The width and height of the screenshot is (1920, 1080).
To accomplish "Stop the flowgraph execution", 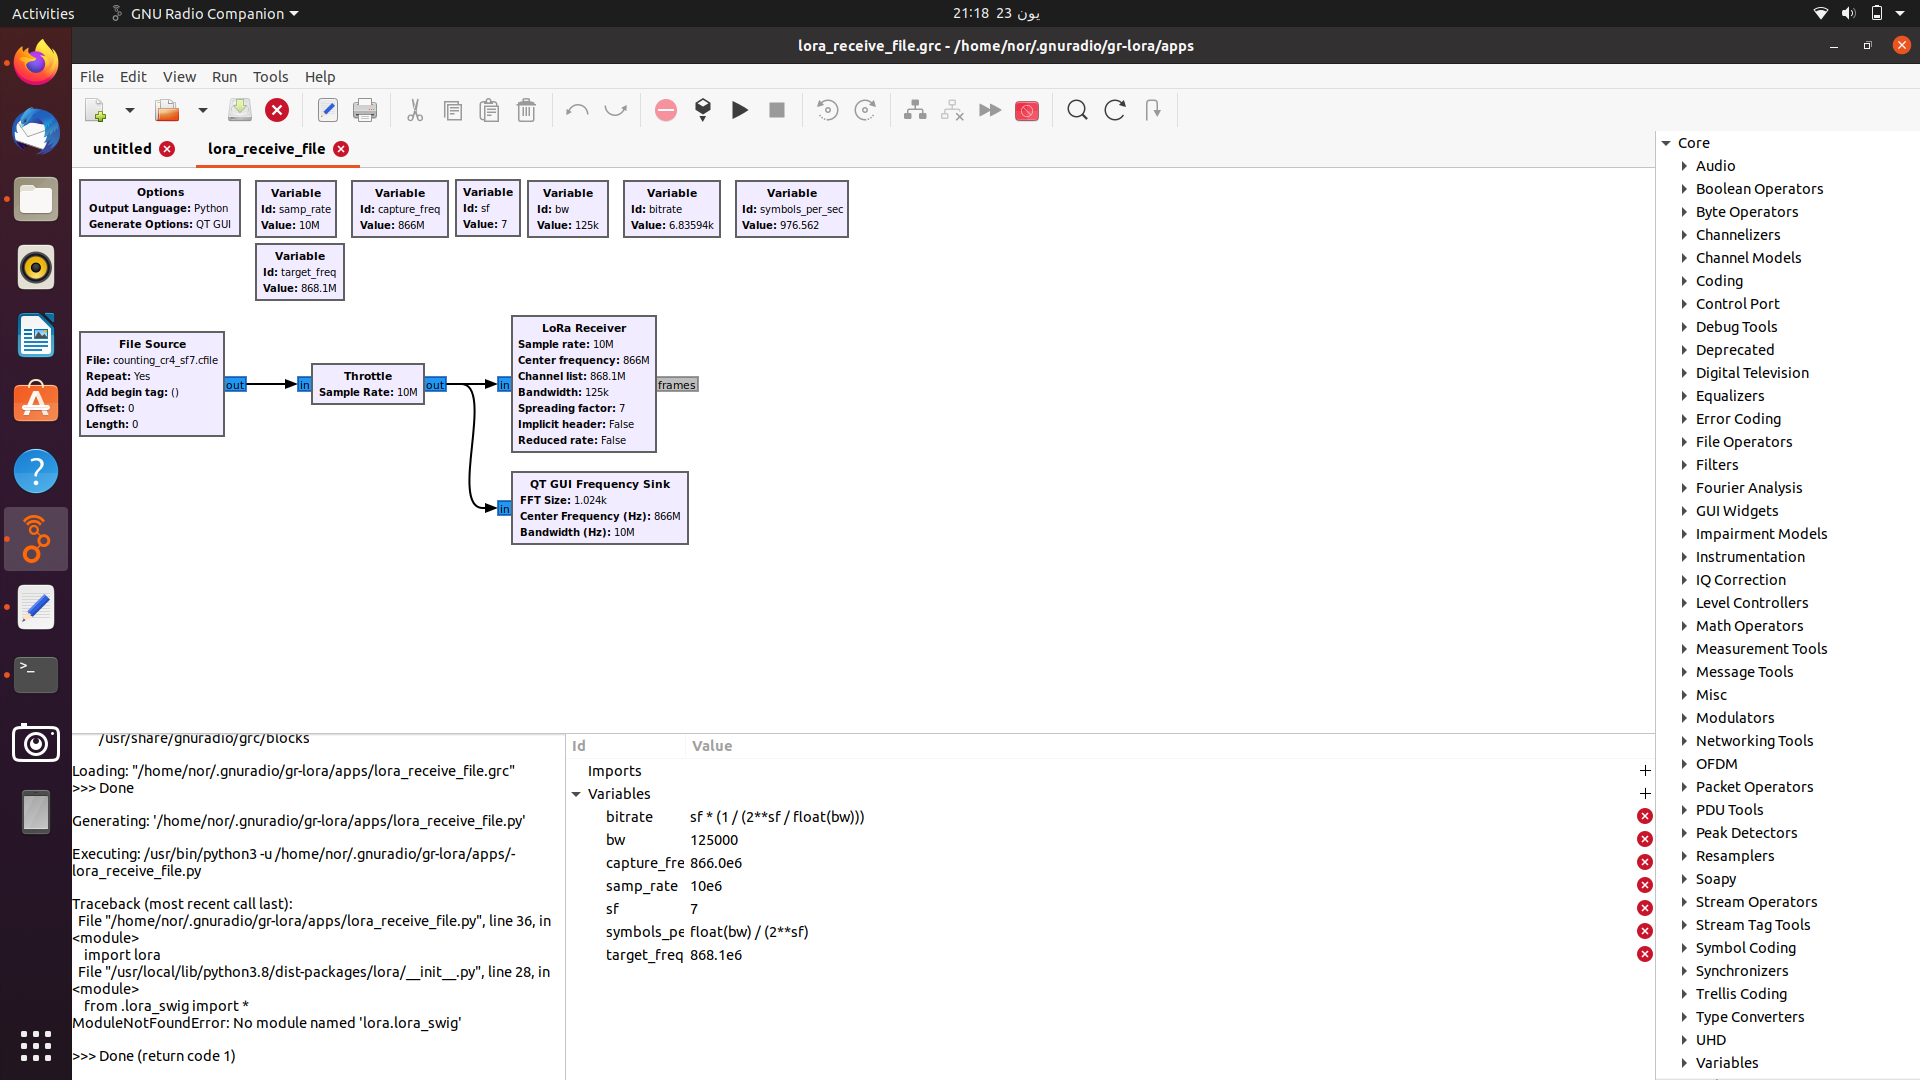I will tap(777, 110).
